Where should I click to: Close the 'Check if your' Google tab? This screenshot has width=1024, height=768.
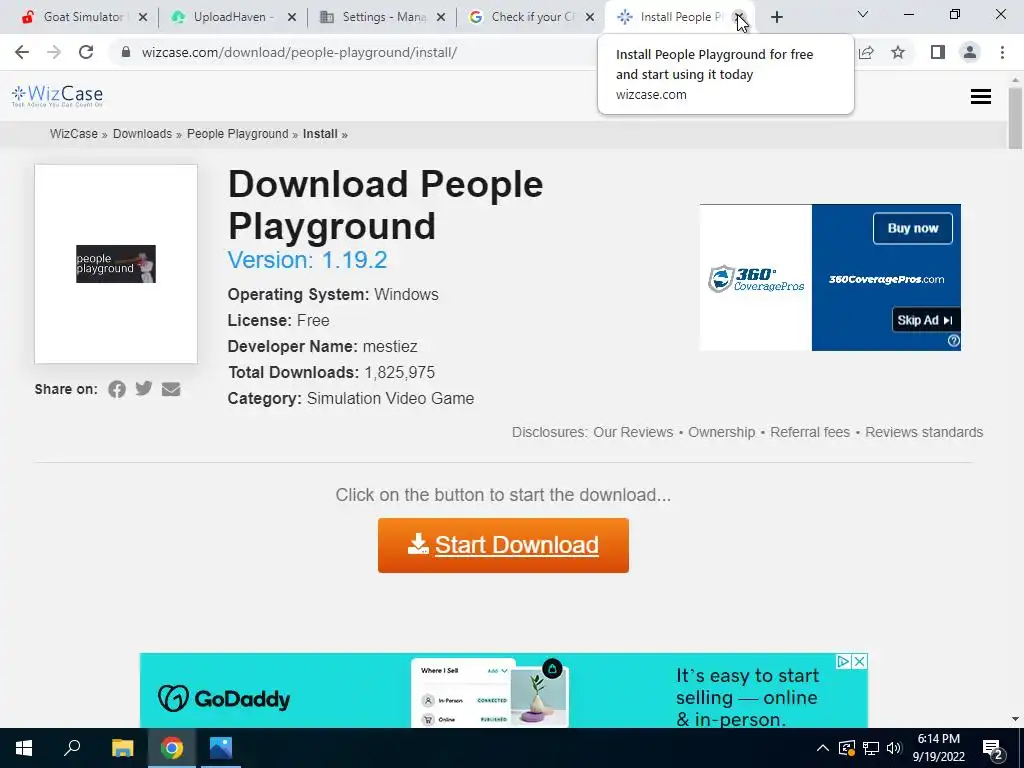[590, 17]
